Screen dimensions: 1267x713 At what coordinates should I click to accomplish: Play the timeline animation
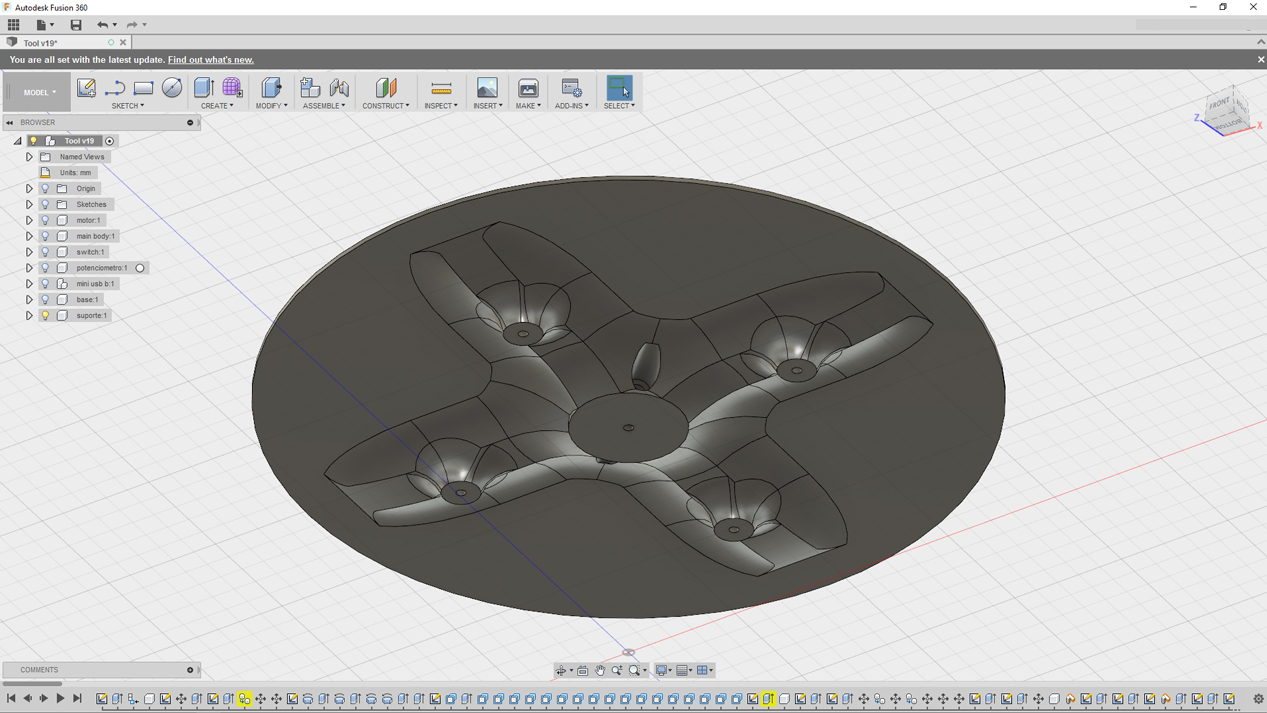pyautogui.click(x=60, y=699)
